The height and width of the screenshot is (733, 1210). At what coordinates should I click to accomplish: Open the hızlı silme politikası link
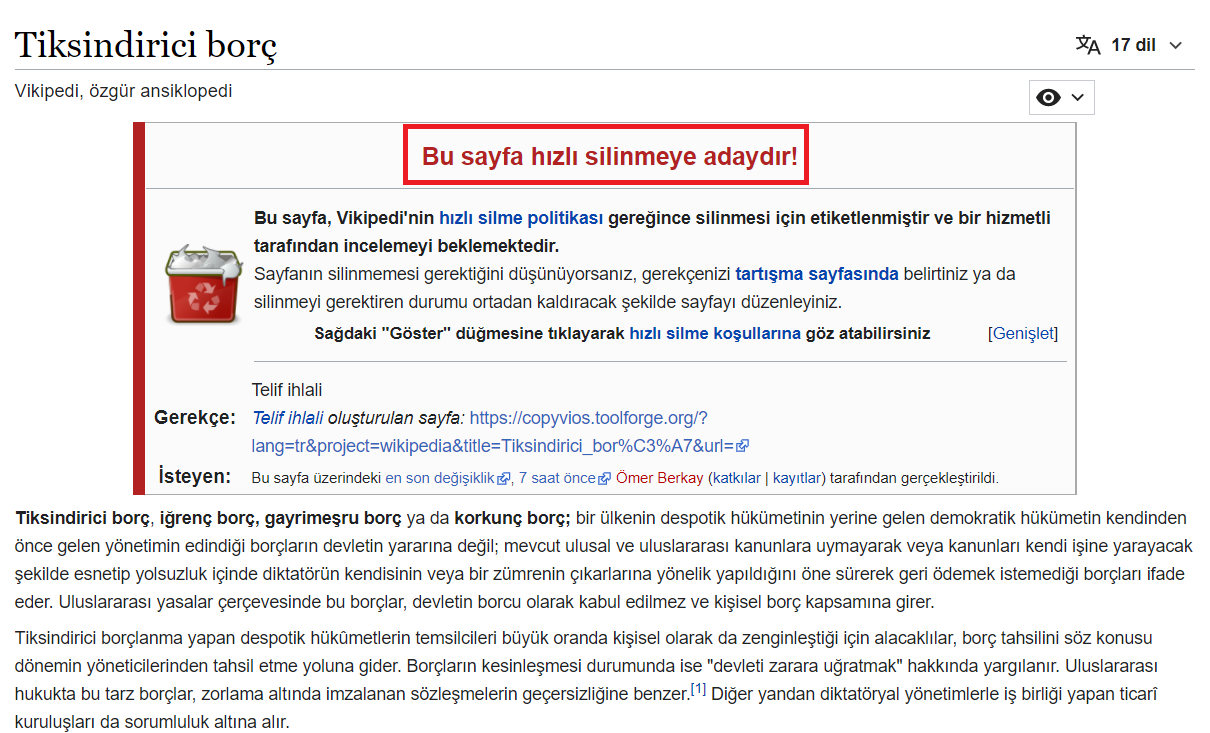(521, 218)
